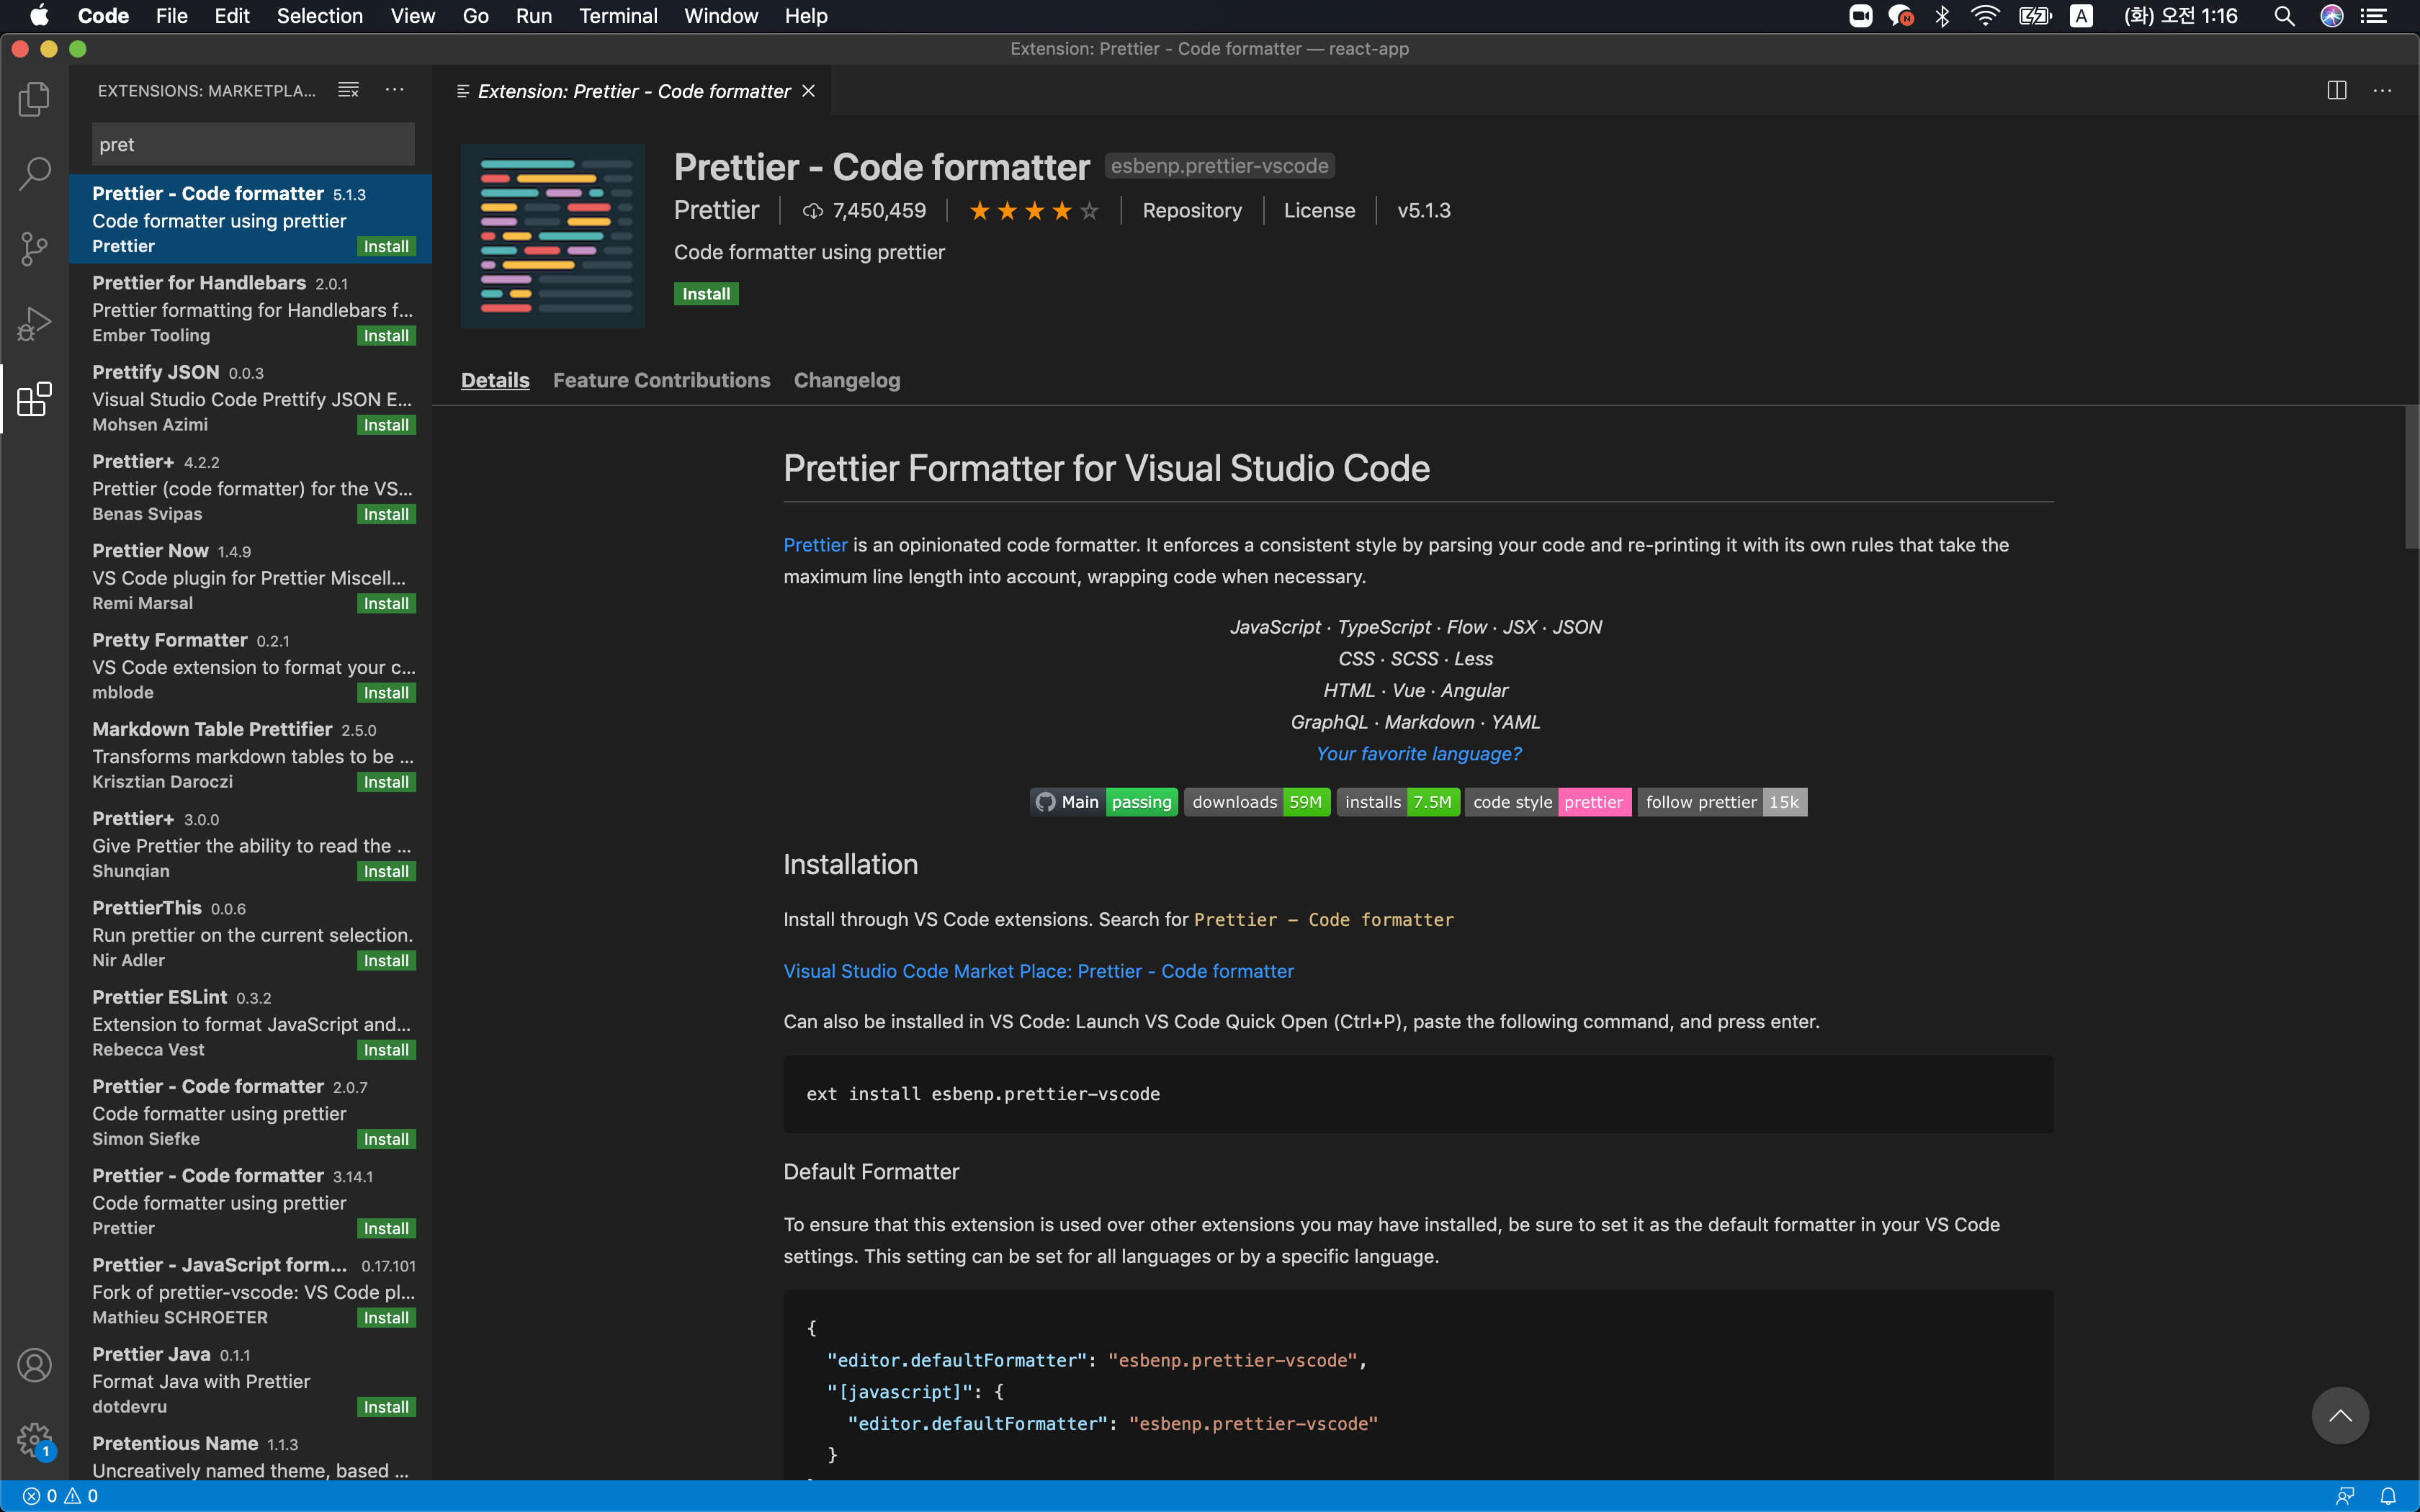
Task: Click the Extensions activity bar icon
Action: pos(34,399)
